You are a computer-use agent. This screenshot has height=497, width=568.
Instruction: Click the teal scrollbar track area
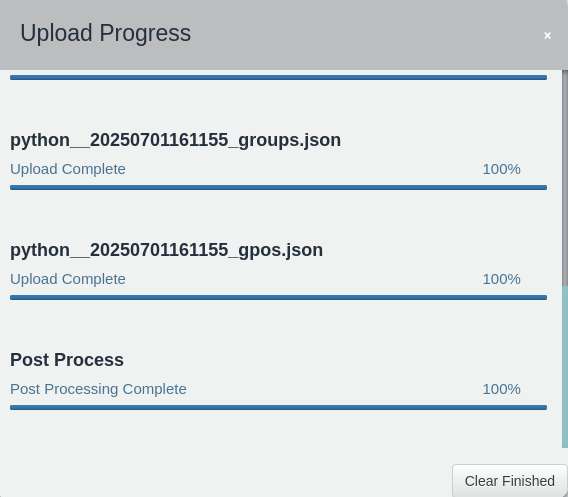565,367
